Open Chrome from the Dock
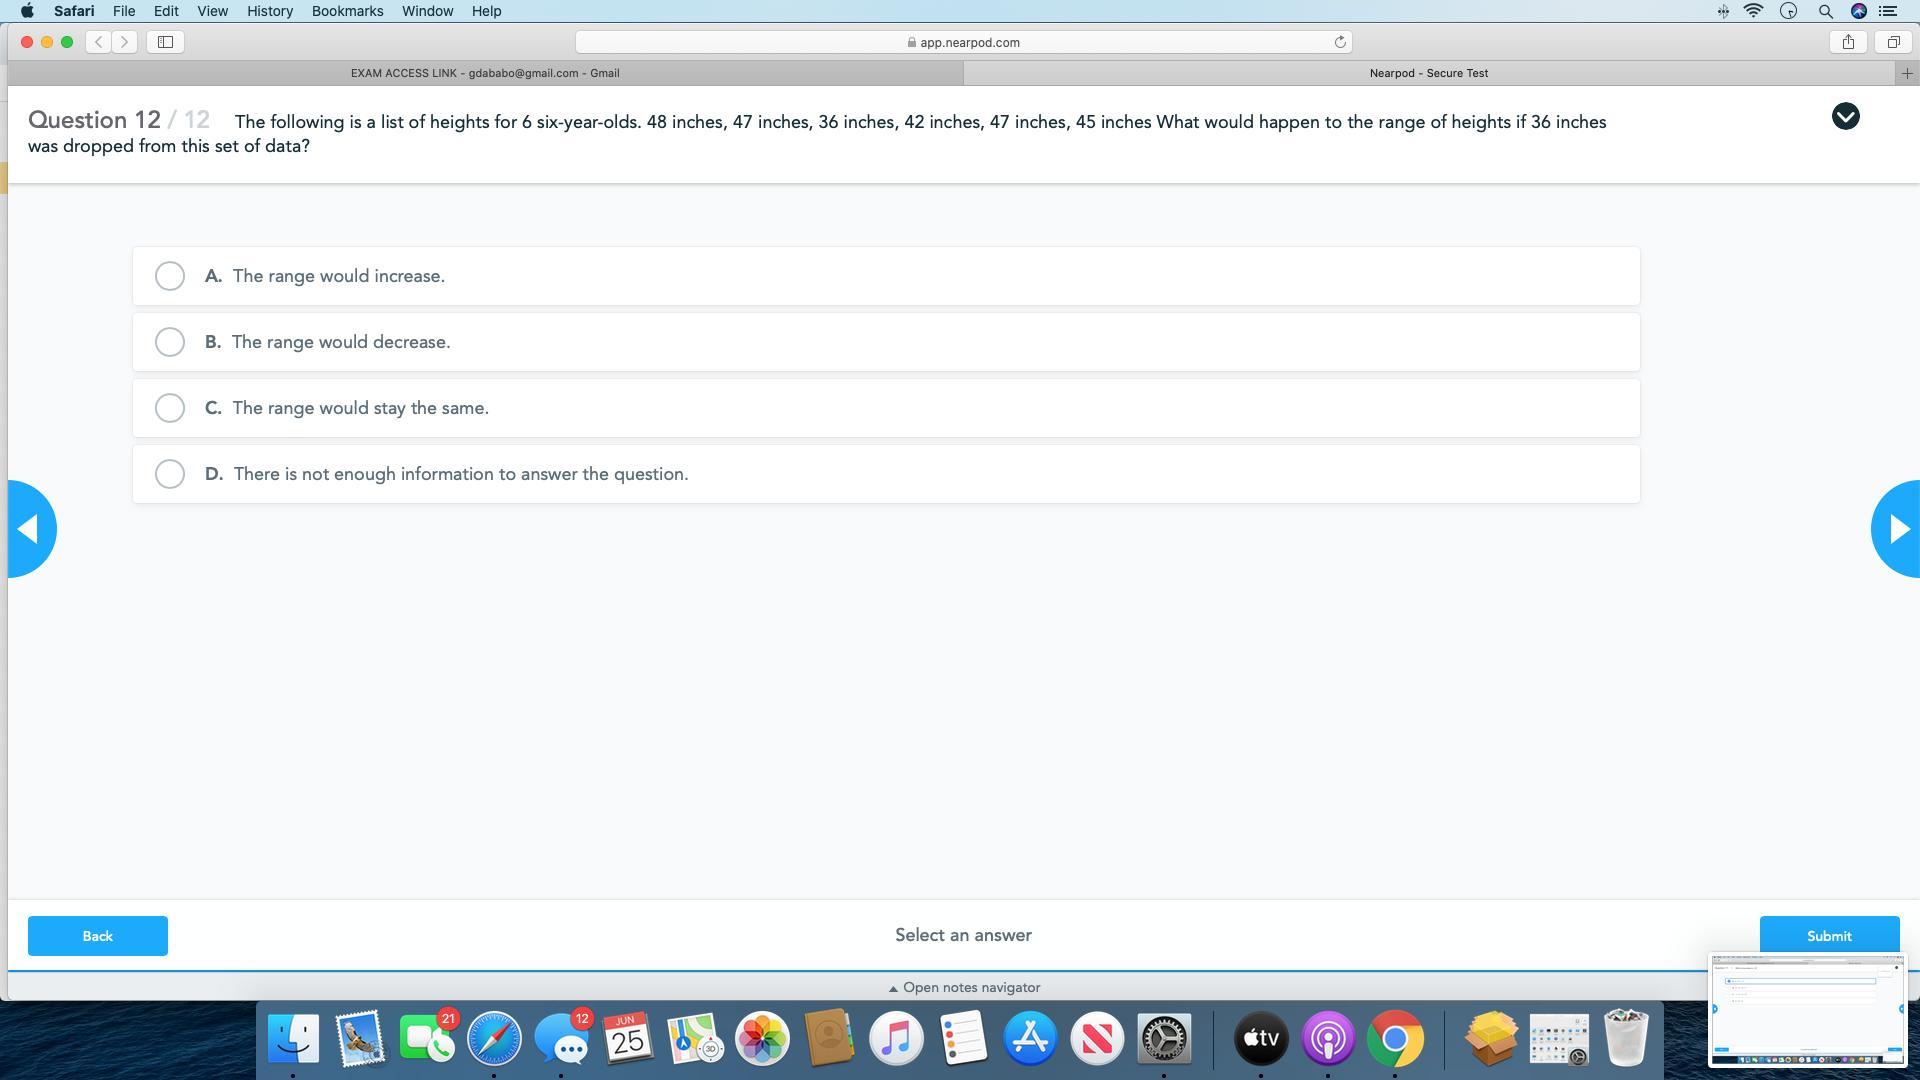The width and height of the screenshot is (1920, 1080). (1395, 1038)
